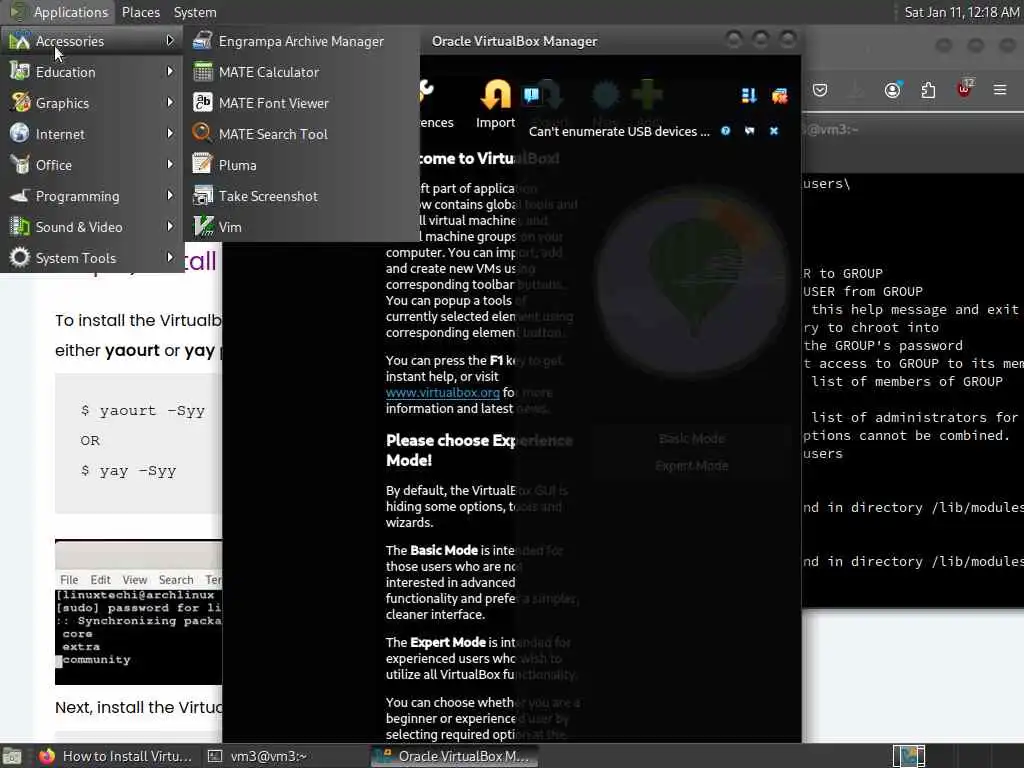Open the www.virtualbox.org link

click(442, 392)
